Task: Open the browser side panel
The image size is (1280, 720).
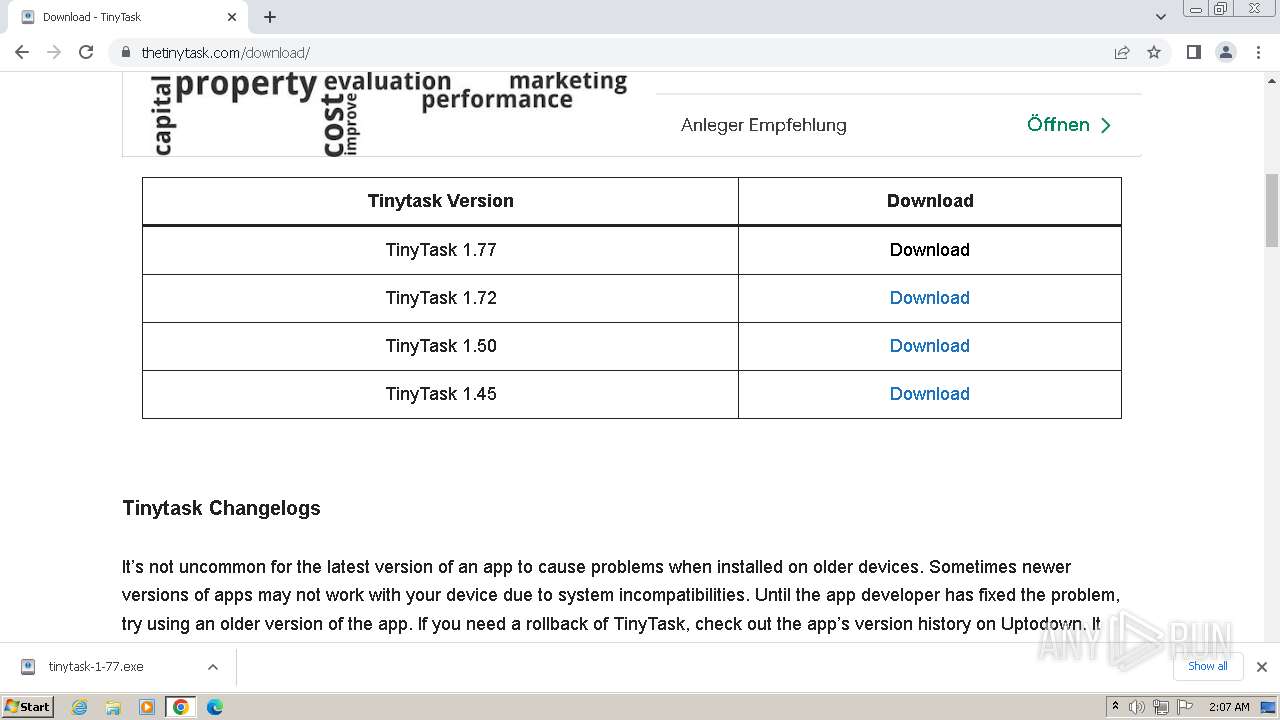Action: (1193, 52)
